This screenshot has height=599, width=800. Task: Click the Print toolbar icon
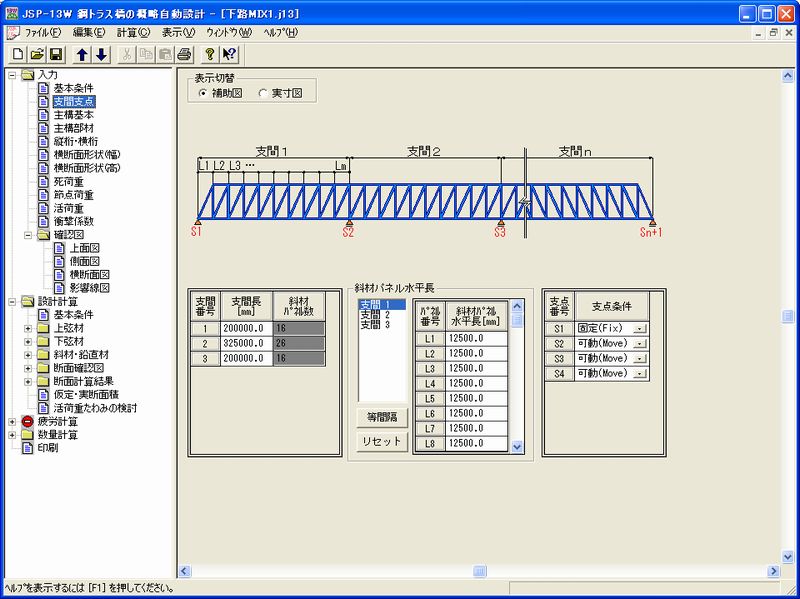click(183, 54)
